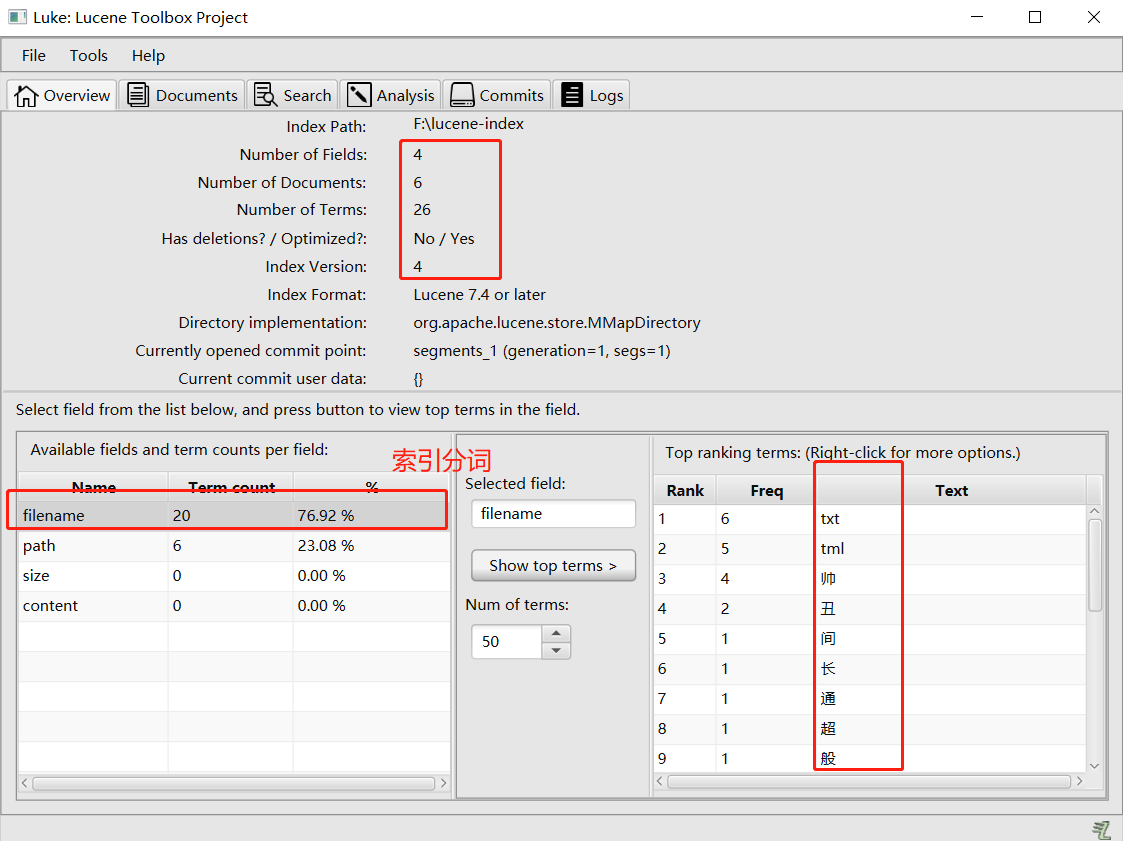
Task: Click the Freq column header
Action: 766,490
